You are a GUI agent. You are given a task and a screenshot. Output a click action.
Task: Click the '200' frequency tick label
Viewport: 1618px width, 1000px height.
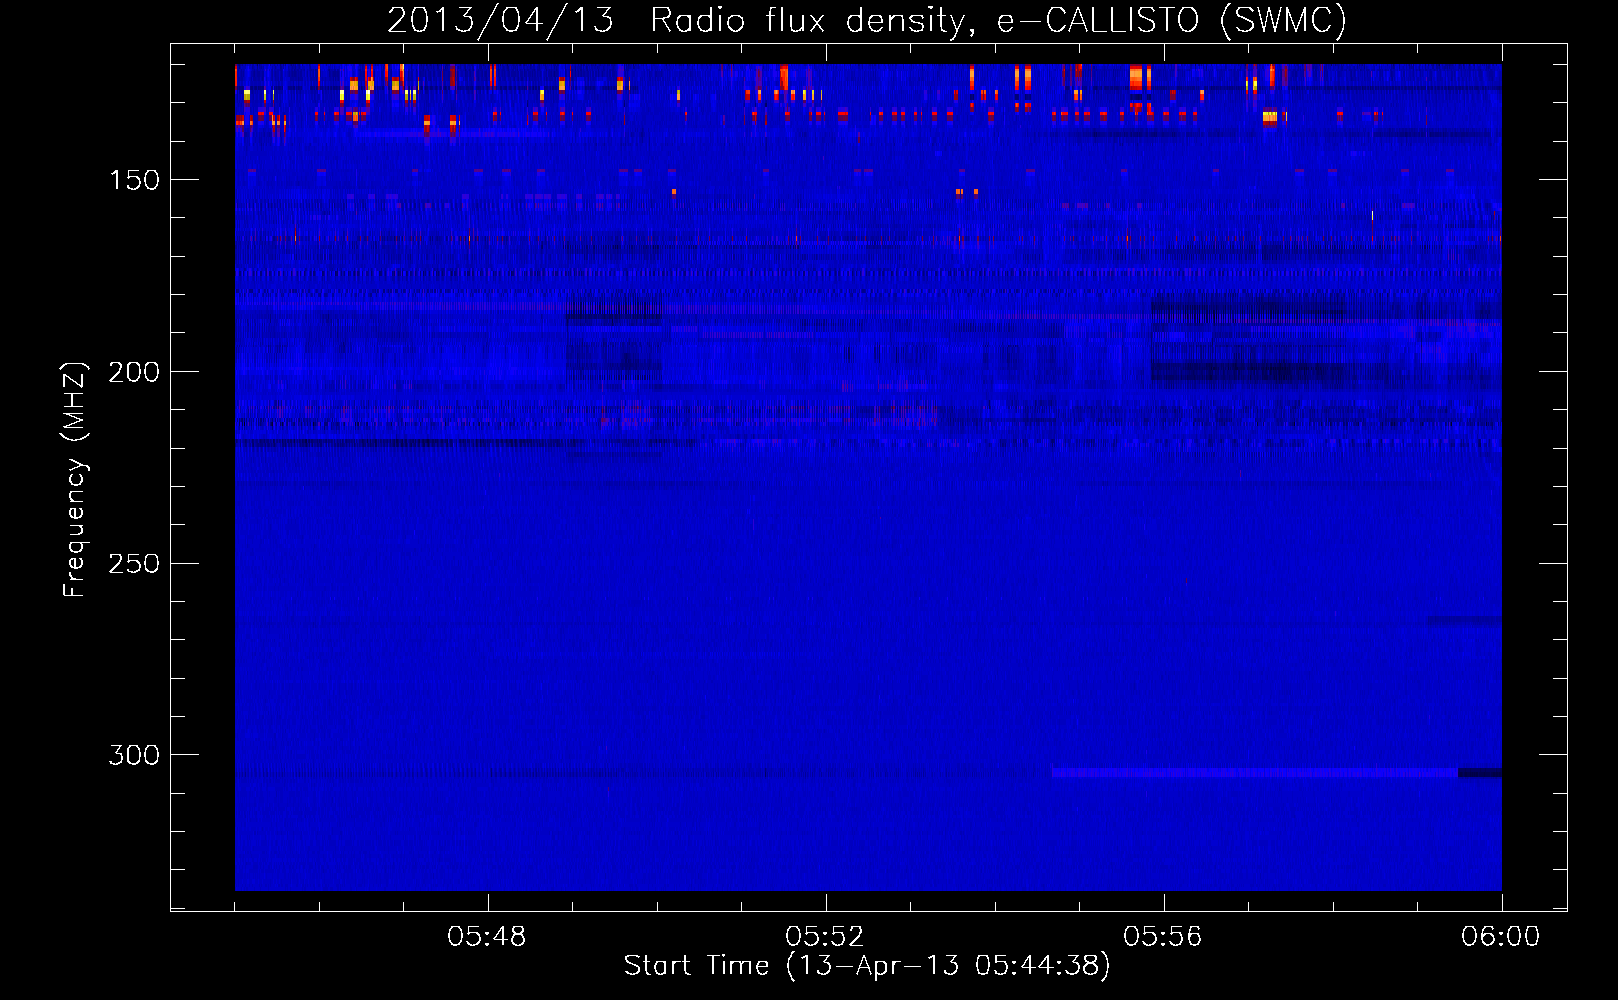(134, 372)
